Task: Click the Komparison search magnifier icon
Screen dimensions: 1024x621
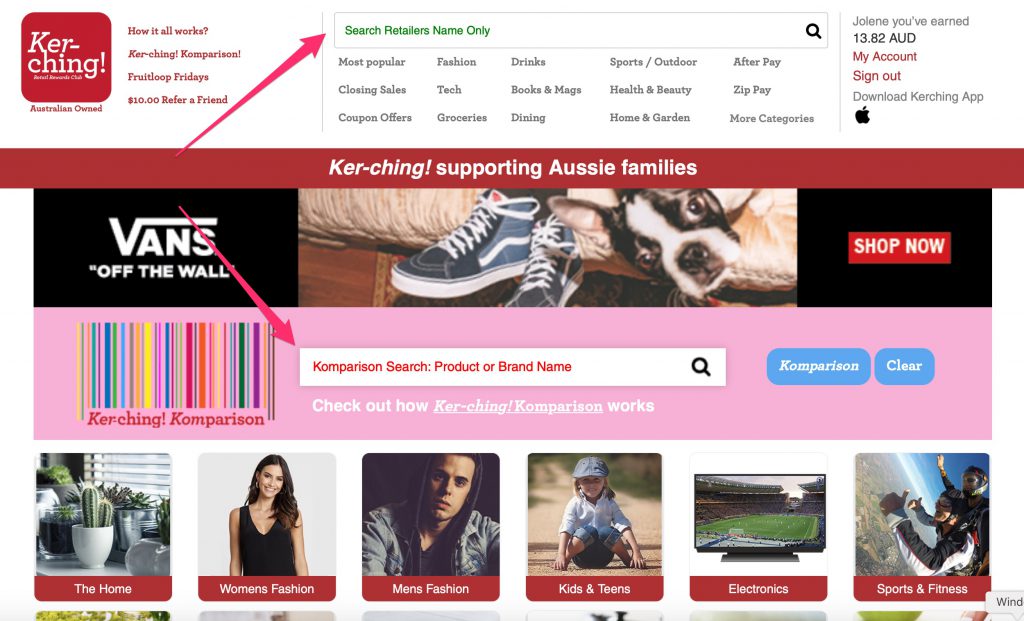Action: (x=701, y=366)
